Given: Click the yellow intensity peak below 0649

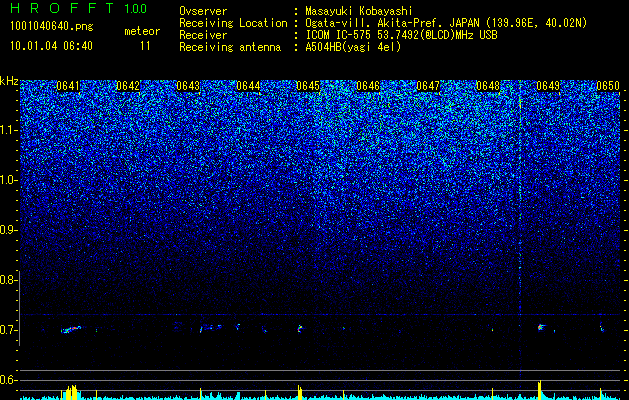Looking at the screenshot, I should 540,389.
